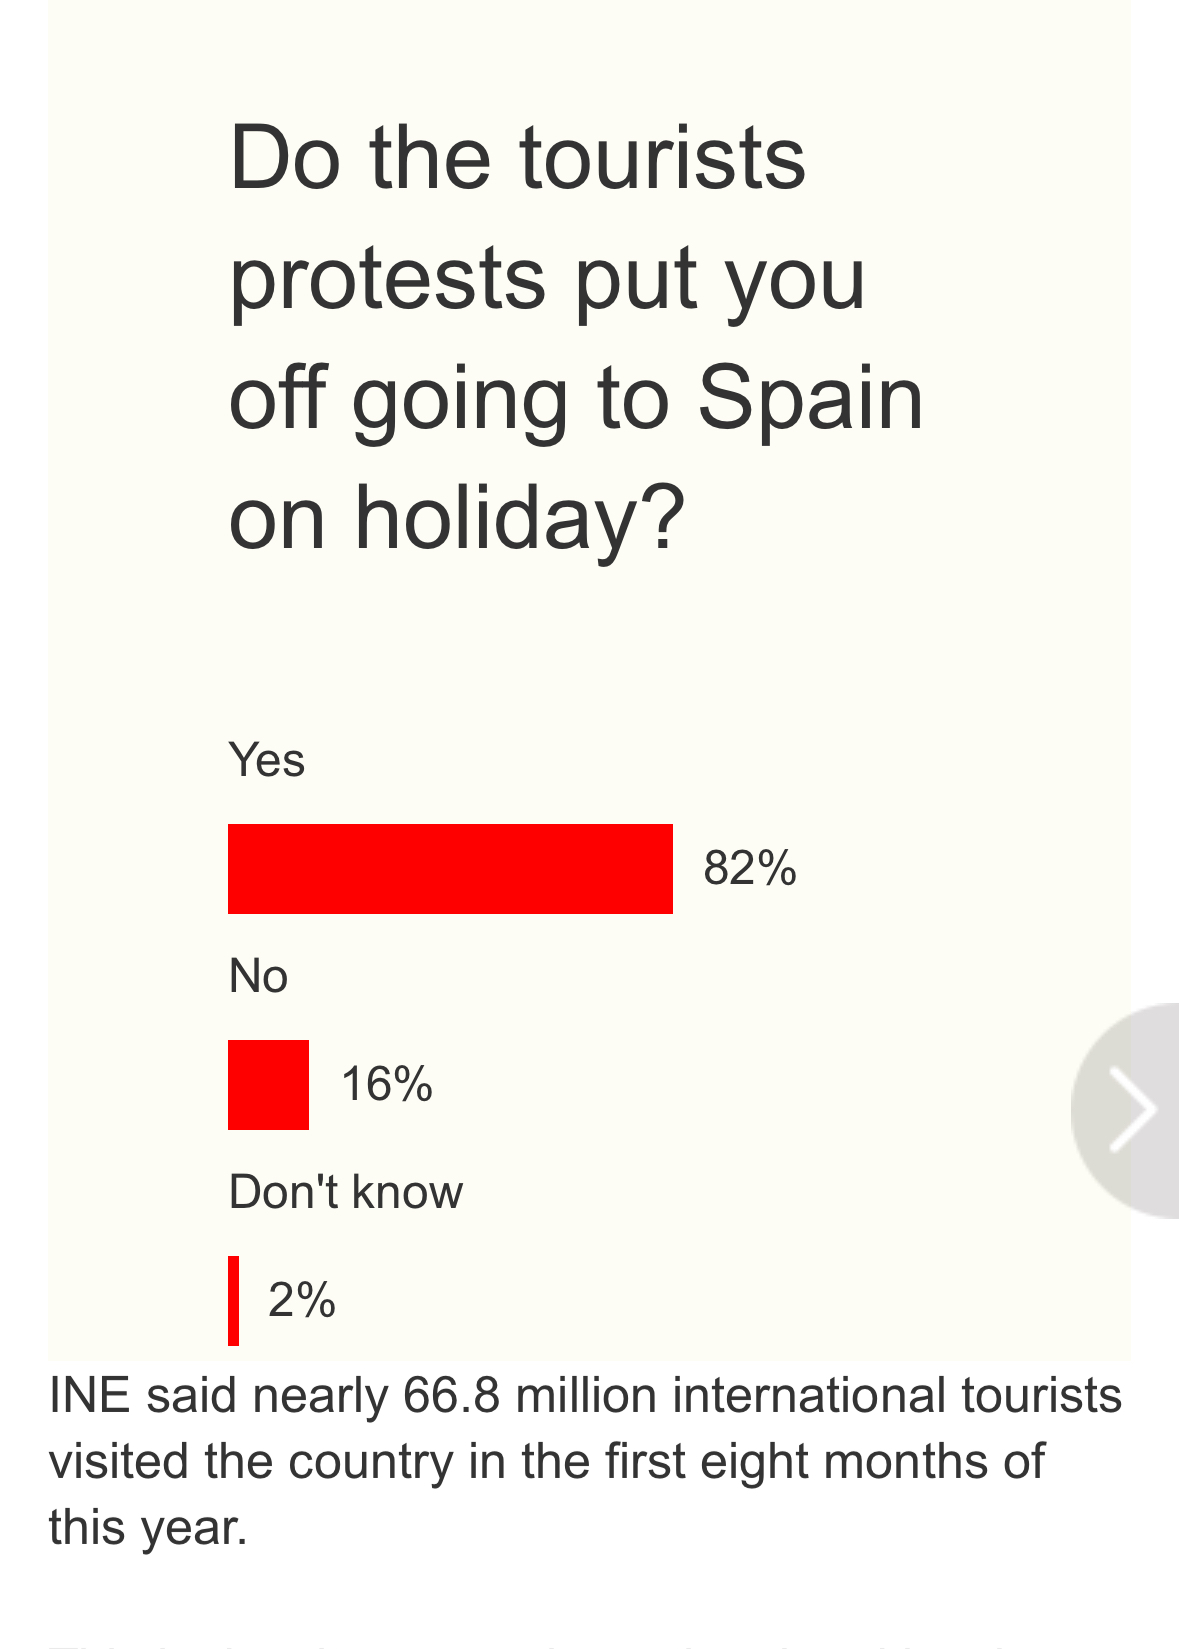Click the next slide chevron arrow

(x=1133, y=1109)
